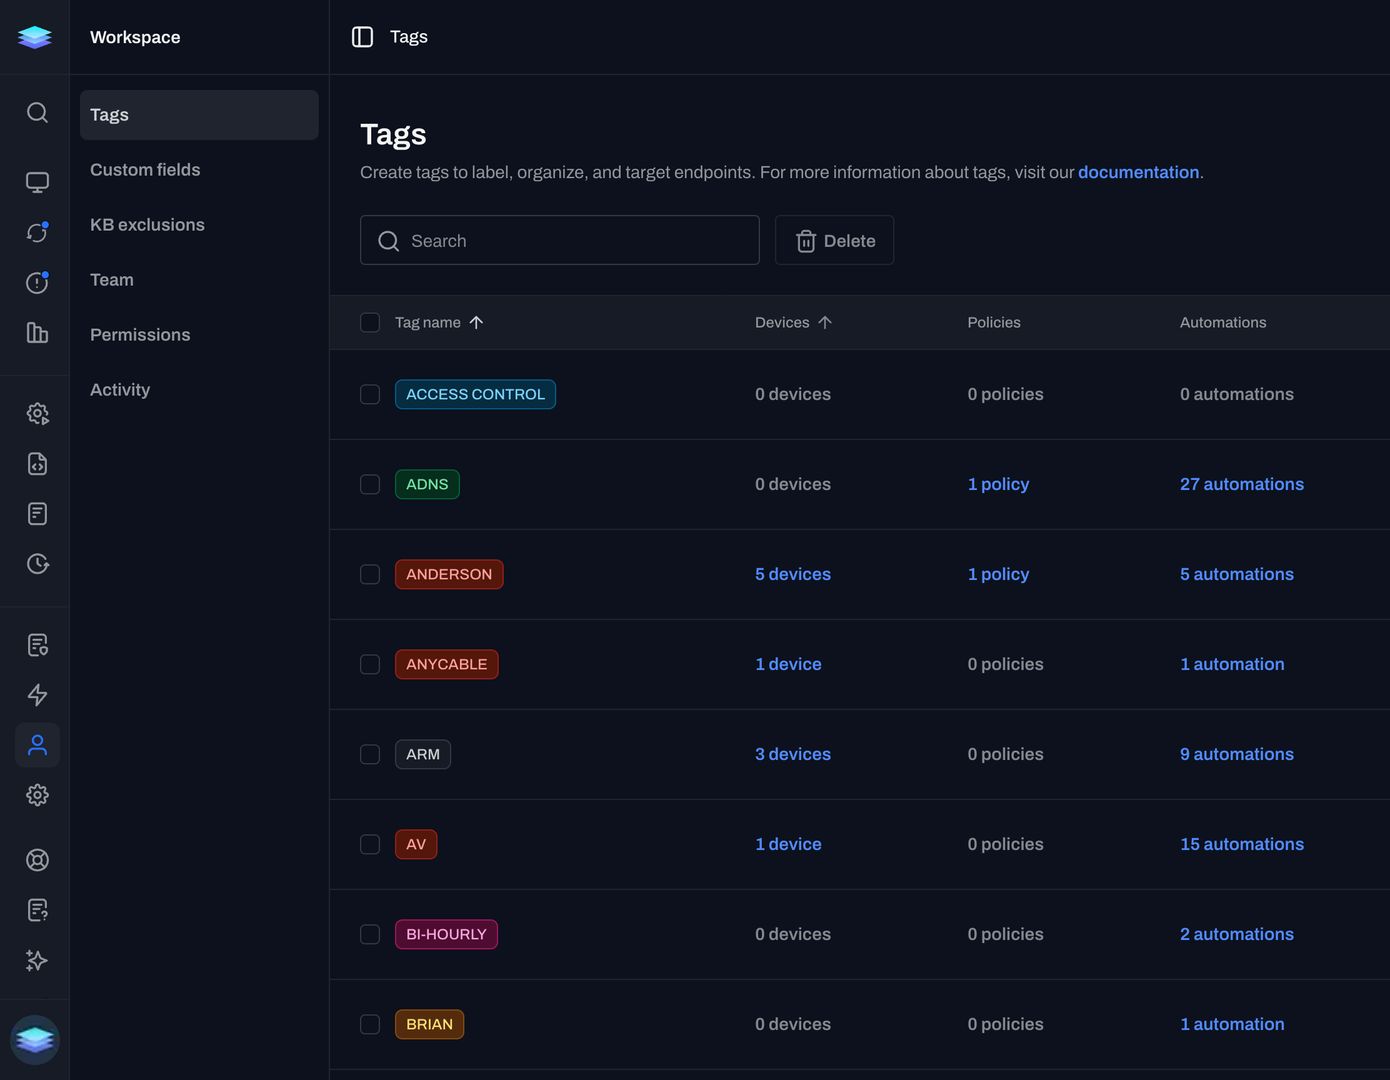Open the document question mark icon

(x=37, y=910)
